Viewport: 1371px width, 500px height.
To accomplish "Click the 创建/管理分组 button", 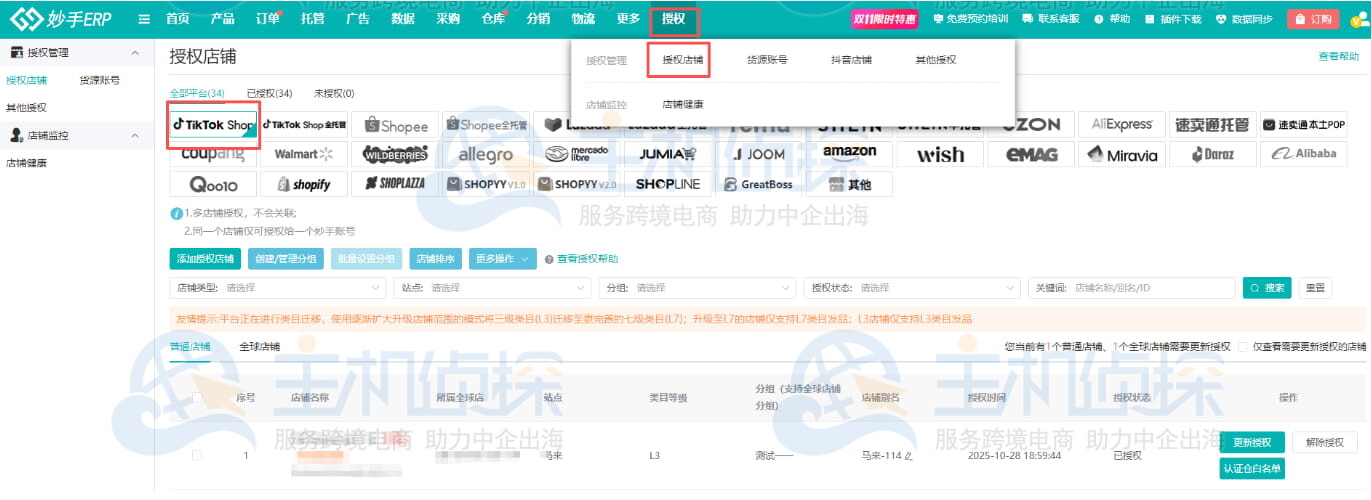I will [285, 259].
